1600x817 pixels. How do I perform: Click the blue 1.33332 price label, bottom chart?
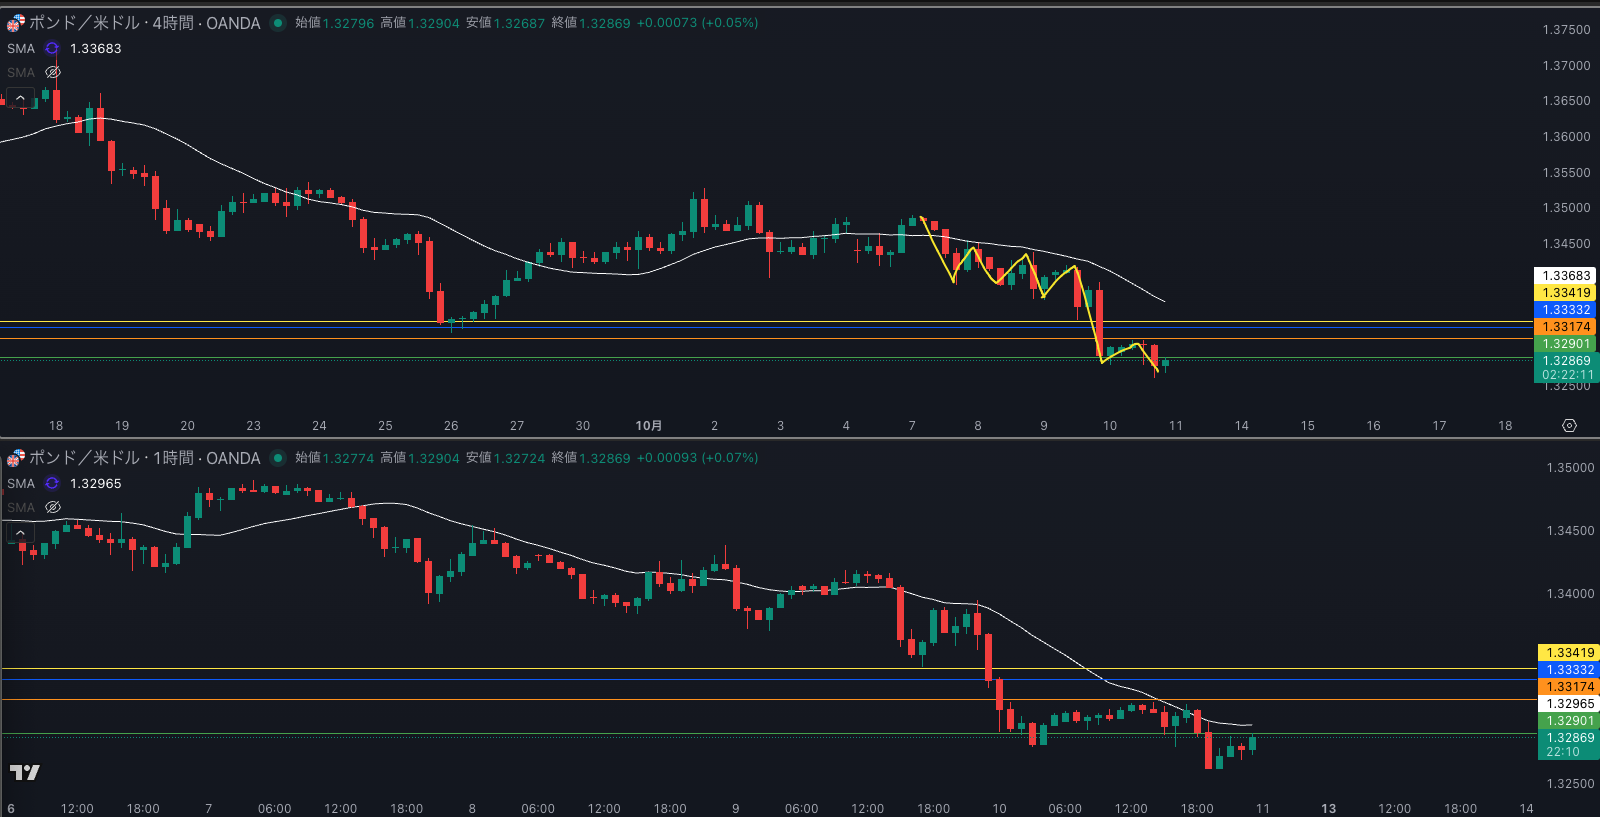[1570, 670]
